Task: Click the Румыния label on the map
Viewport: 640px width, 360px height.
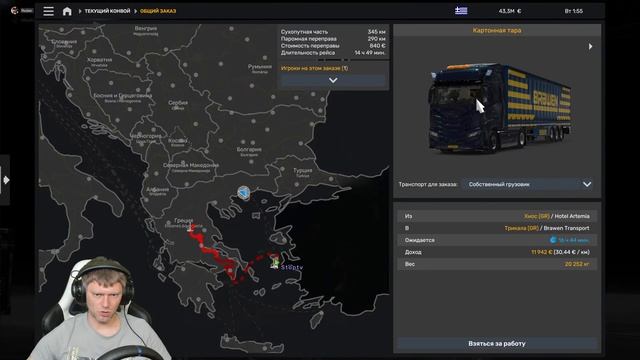Action: 260,67
